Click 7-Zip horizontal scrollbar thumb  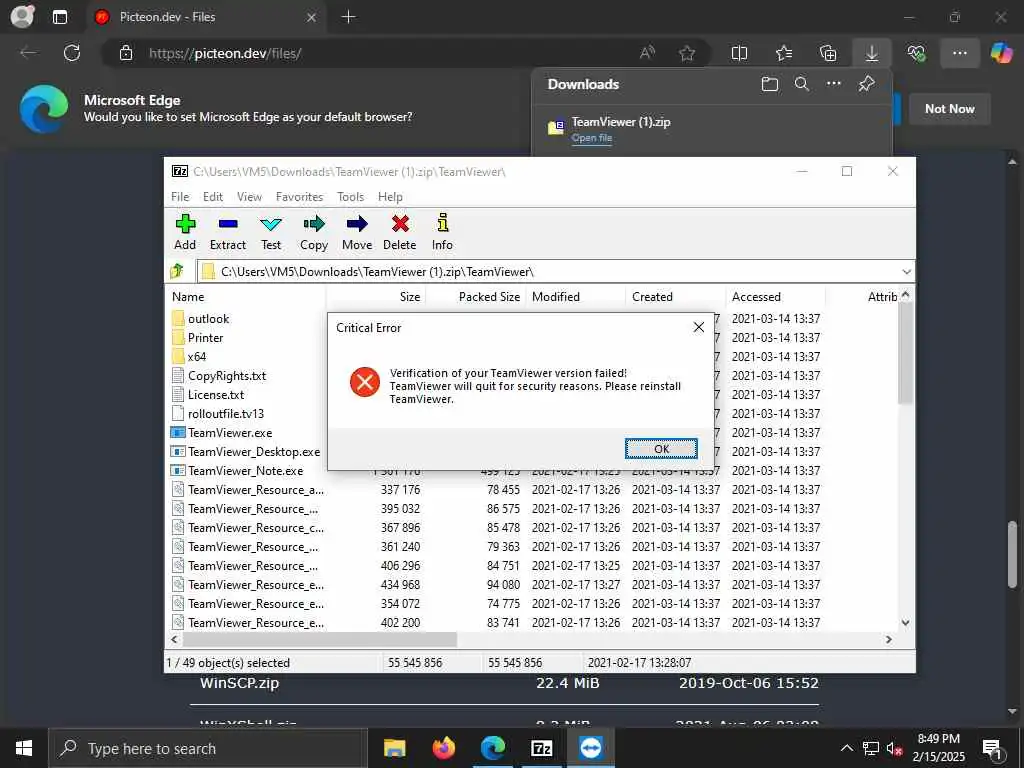[319, 639]
